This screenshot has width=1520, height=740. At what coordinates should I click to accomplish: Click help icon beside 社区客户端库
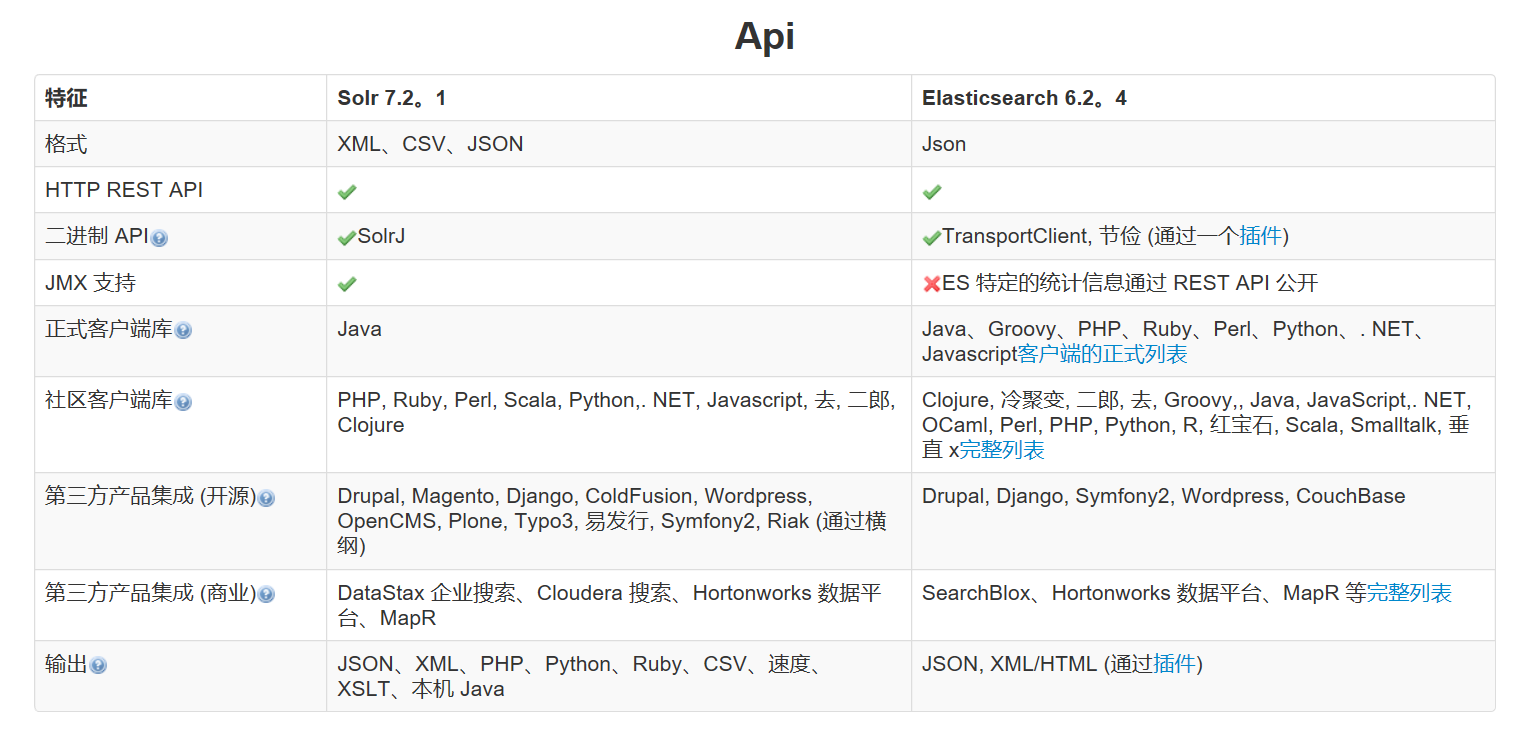pyautogui.click(x=183, y=402)
